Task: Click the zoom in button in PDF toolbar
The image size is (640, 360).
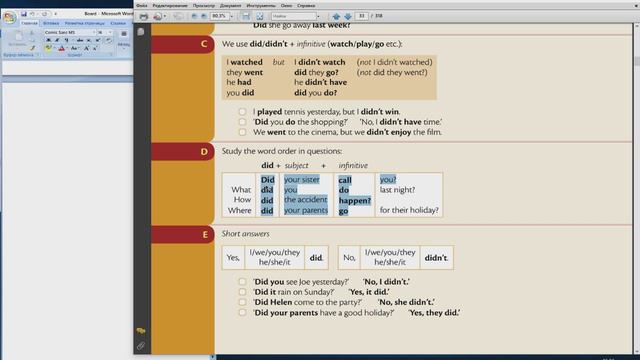Action: [203, 16]
